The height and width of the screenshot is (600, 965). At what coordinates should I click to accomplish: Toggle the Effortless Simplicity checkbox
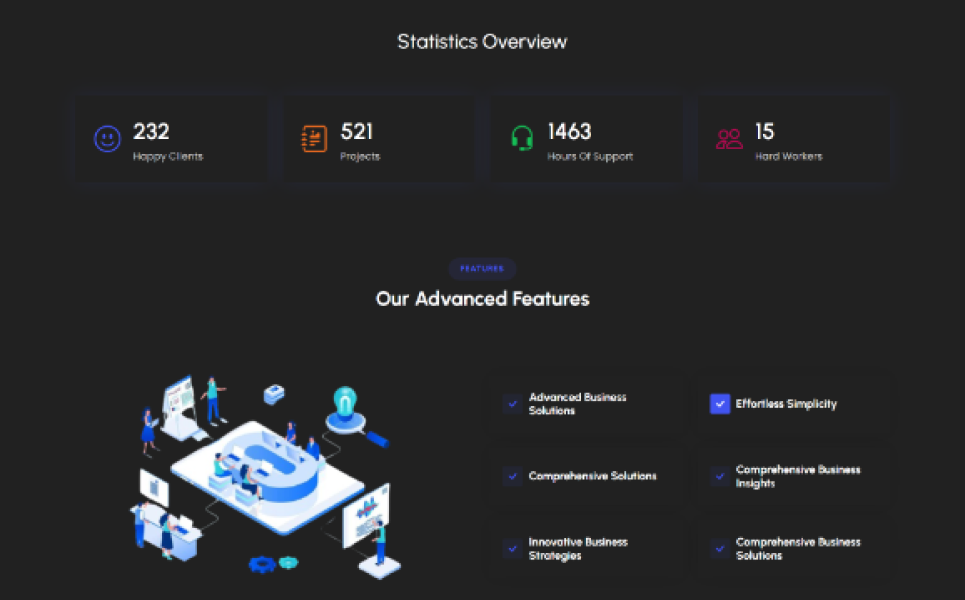point(720,404)
